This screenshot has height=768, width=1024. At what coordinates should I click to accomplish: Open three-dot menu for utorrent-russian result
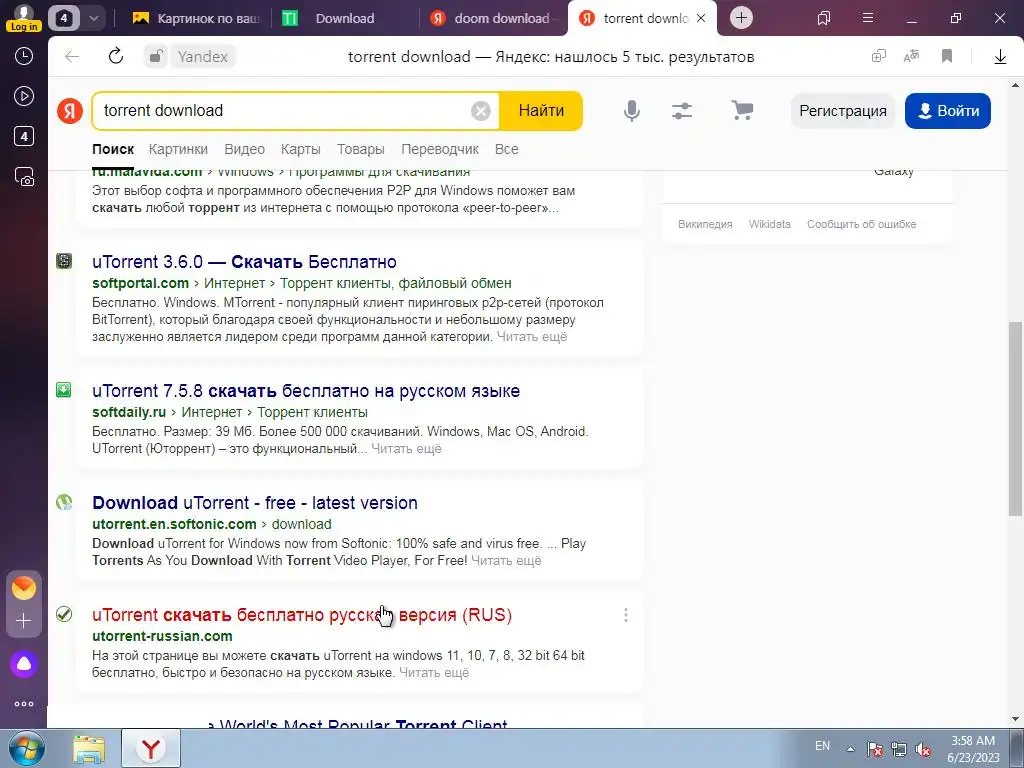pos(626,615)
